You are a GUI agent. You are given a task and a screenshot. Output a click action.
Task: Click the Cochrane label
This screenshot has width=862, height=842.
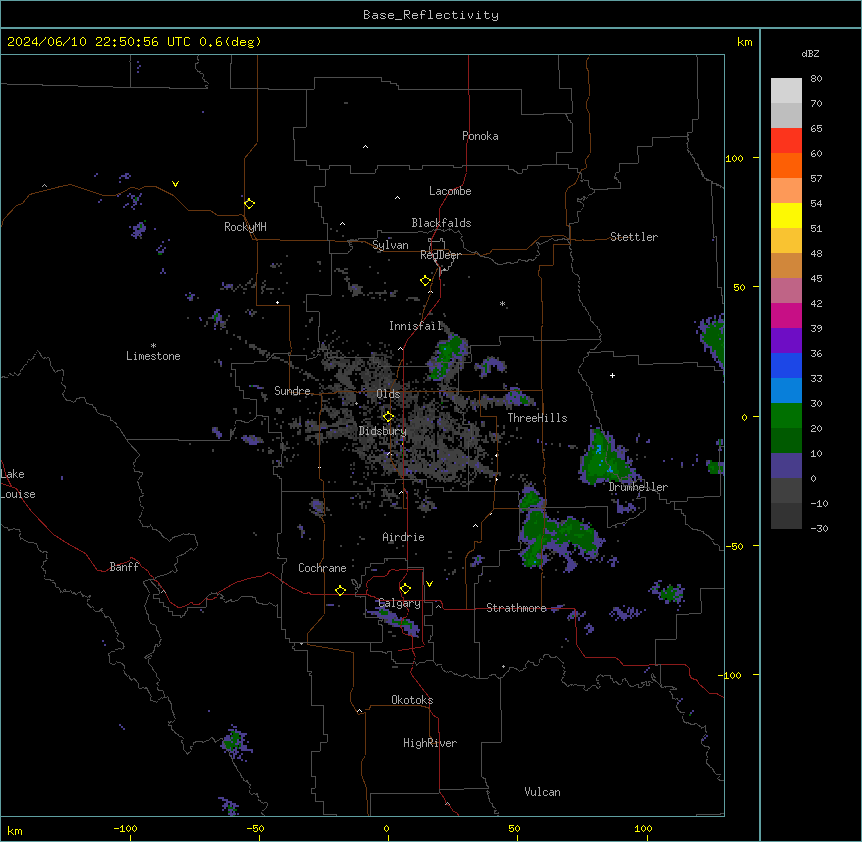[322, 568]
